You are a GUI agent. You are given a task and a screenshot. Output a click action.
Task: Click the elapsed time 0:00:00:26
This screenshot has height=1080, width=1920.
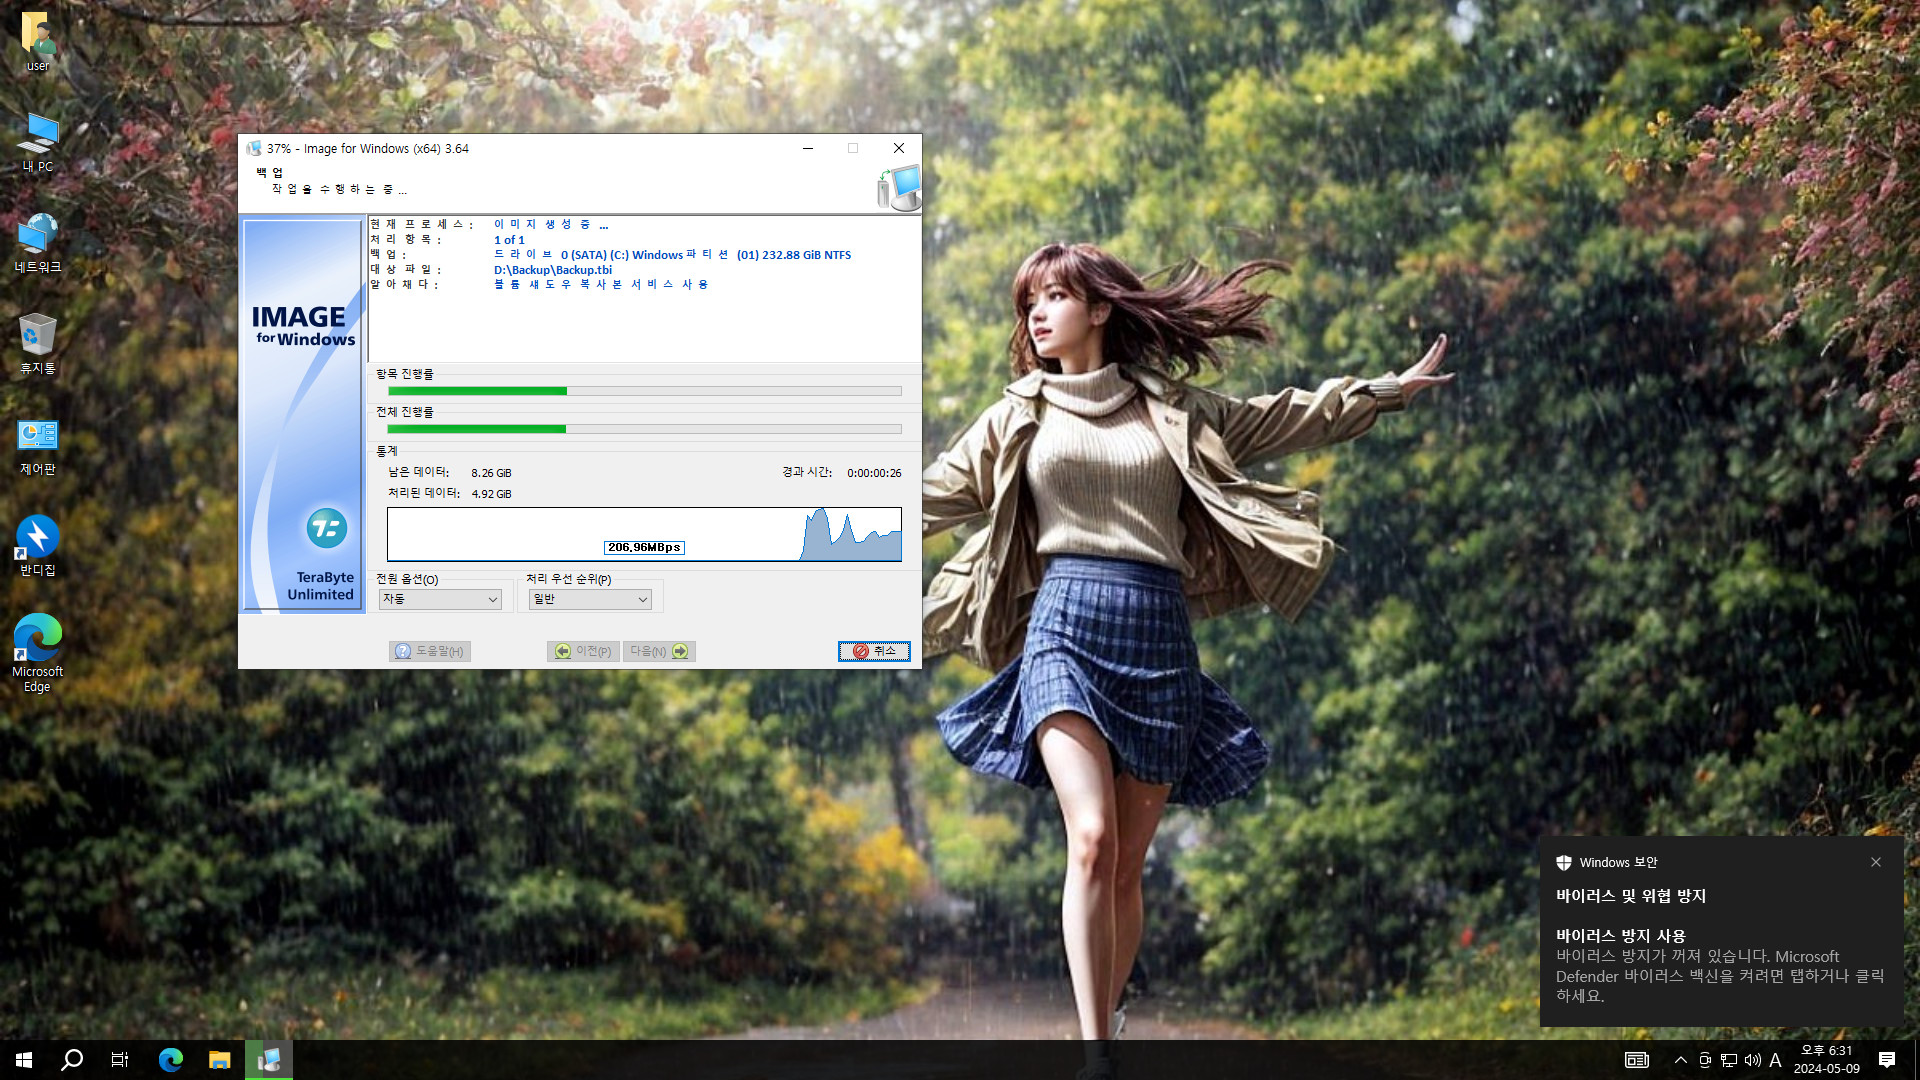(x=874, y=473)
